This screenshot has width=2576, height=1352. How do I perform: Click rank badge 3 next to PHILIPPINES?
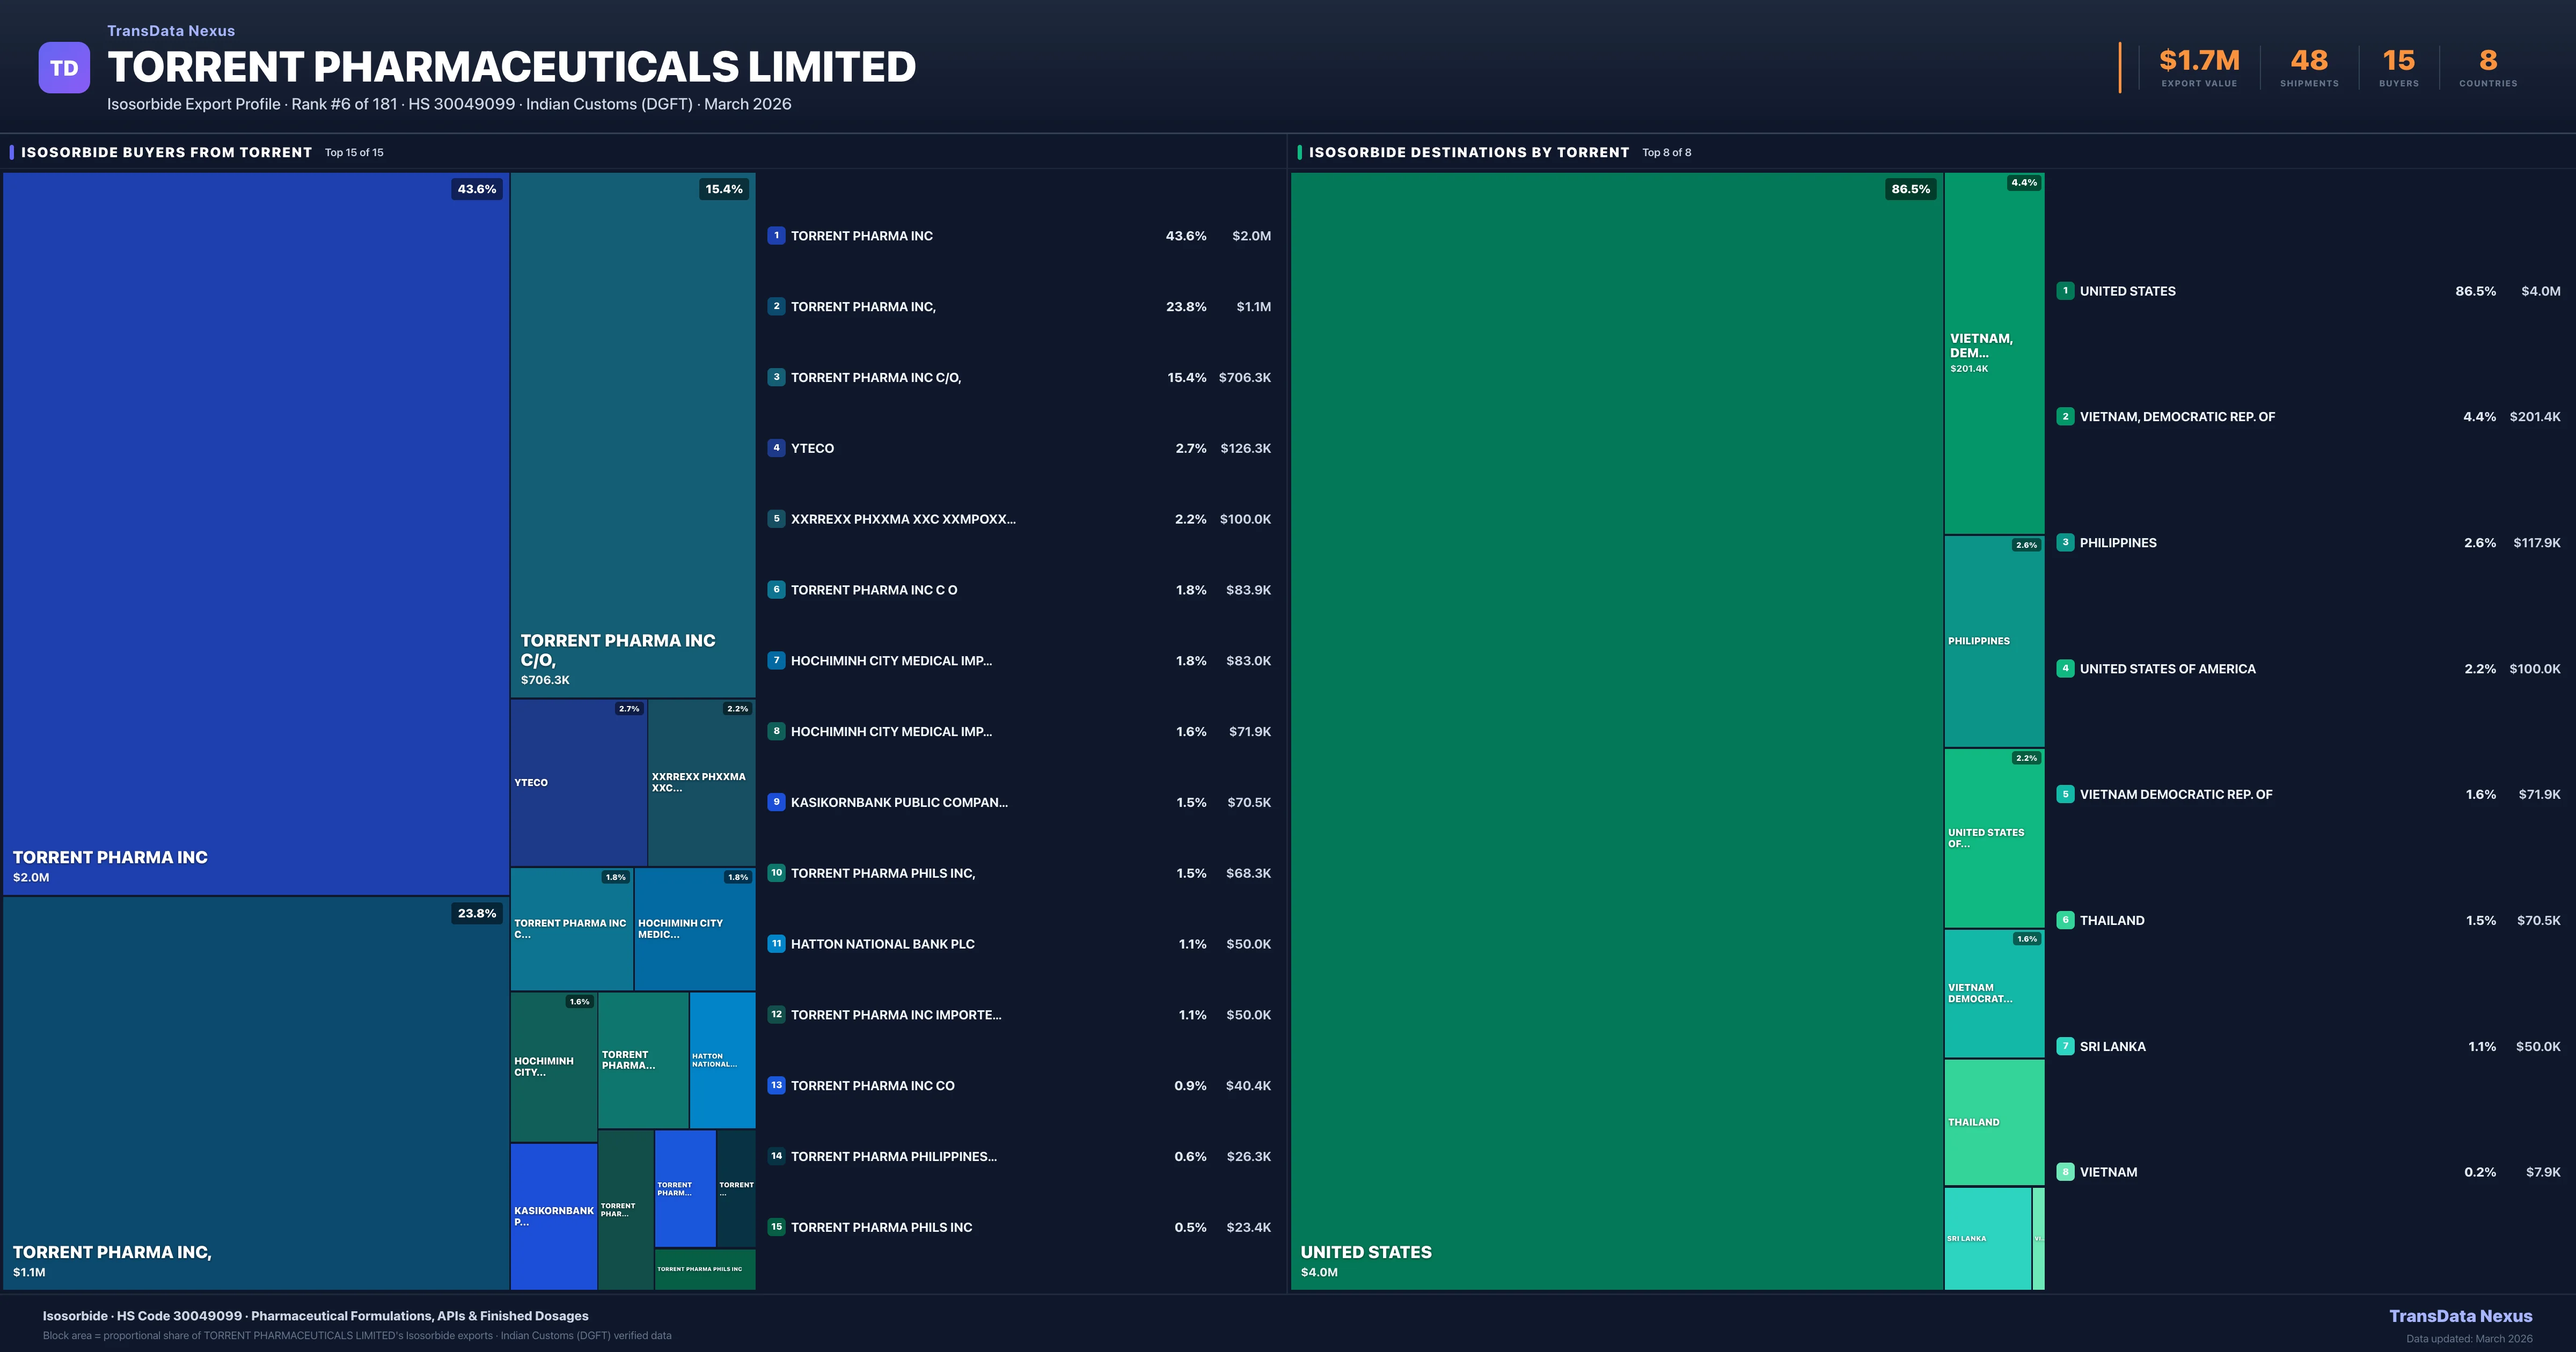(x=2065, y=543)
